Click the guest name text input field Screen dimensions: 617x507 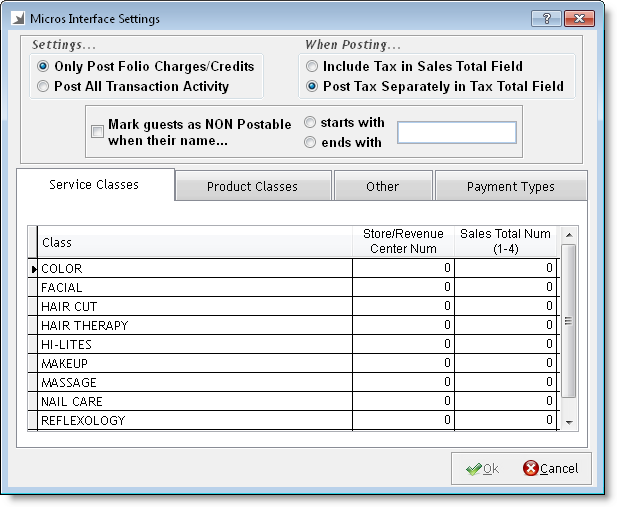pos(456,133)
